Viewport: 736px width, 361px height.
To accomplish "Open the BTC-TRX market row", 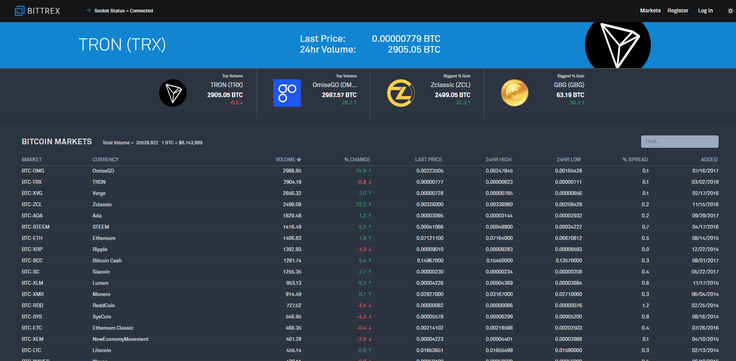I will coord(369,182).
